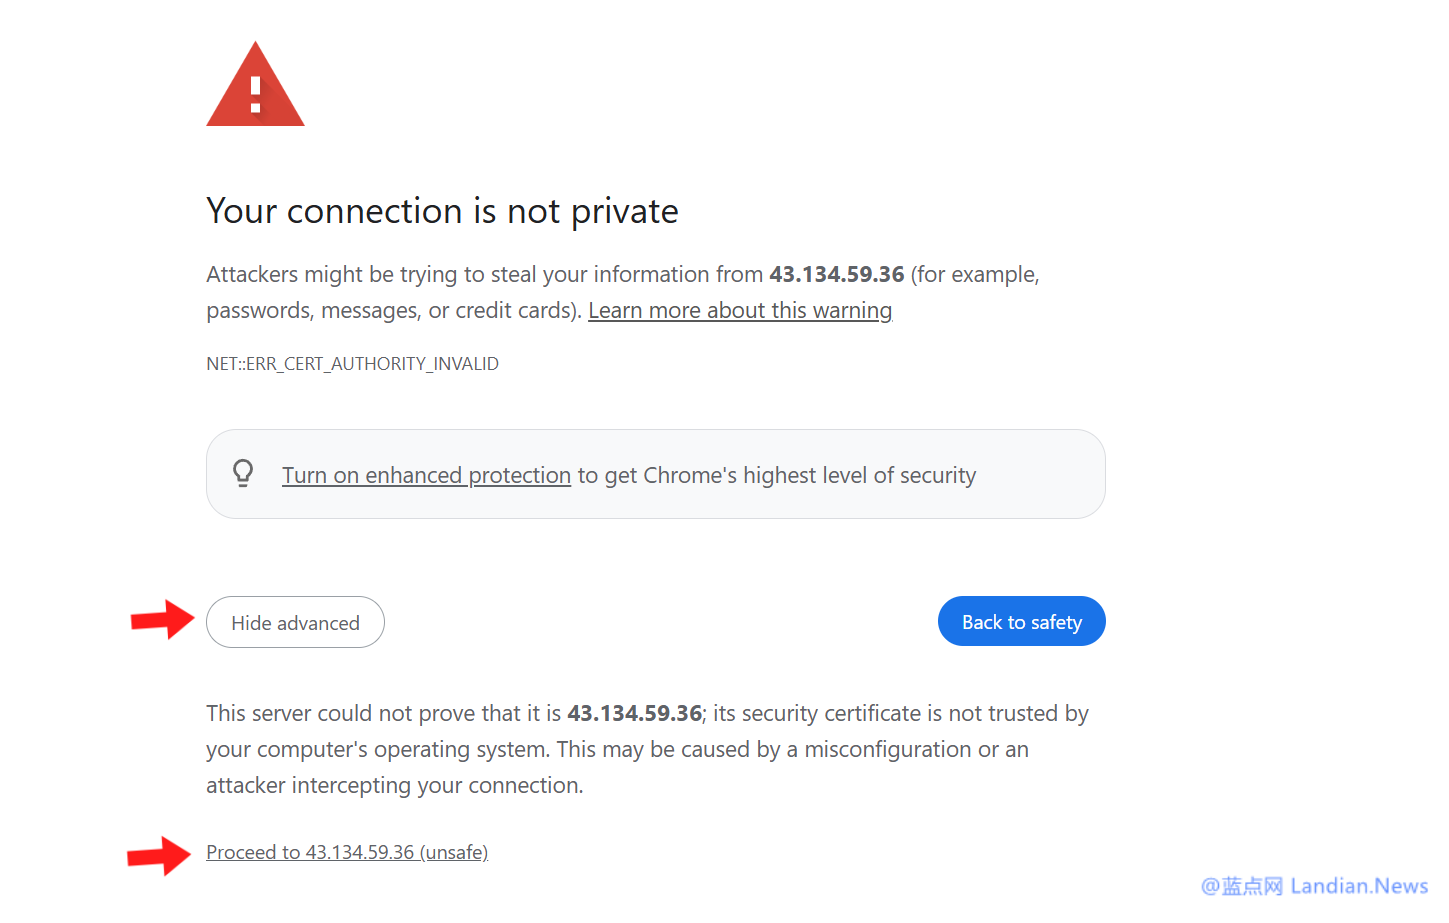1449x923 pixels.
Task: Click red arrow beside the Proceed link
Action: 159,856
